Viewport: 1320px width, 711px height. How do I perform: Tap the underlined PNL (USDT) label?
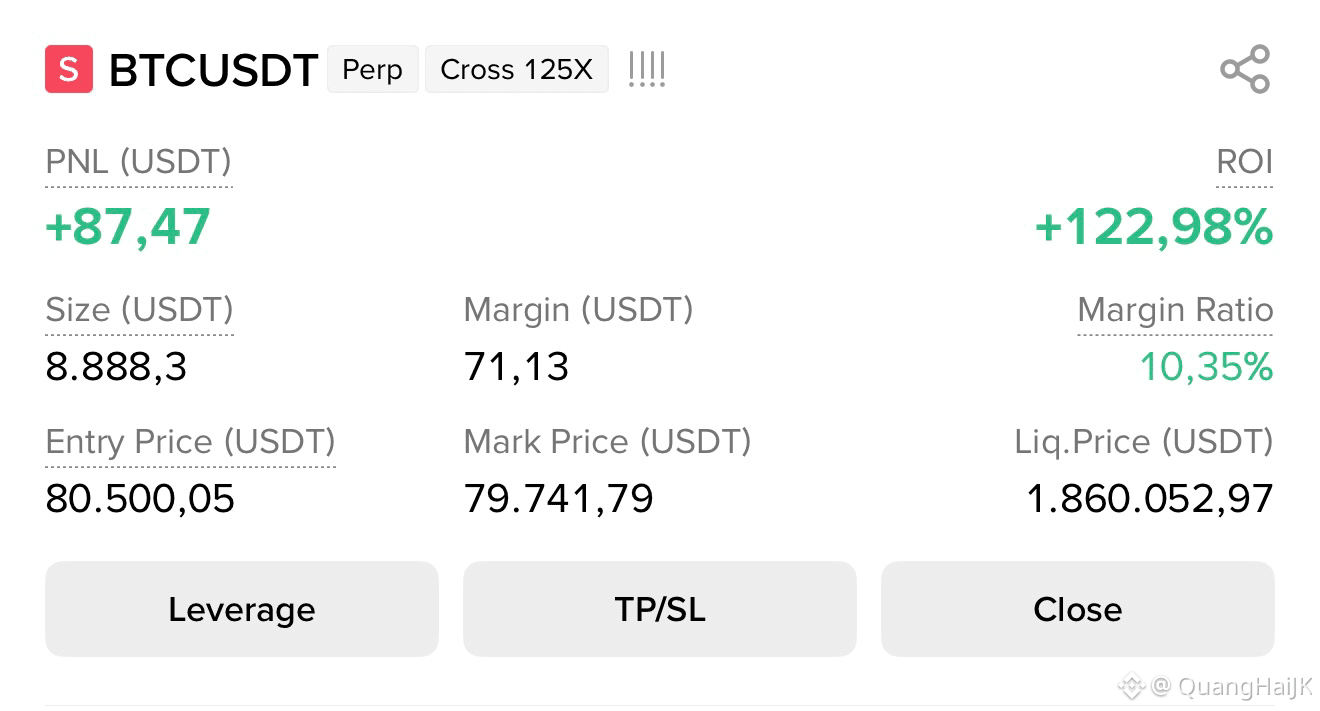[x=139, y=161]
